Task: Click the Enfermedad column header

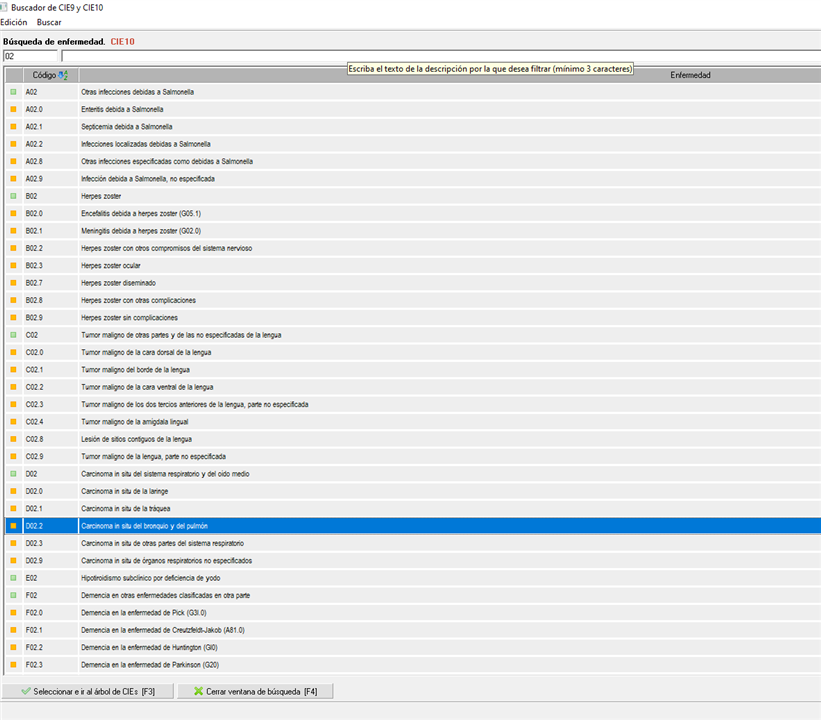Action: tap(690, 75)
